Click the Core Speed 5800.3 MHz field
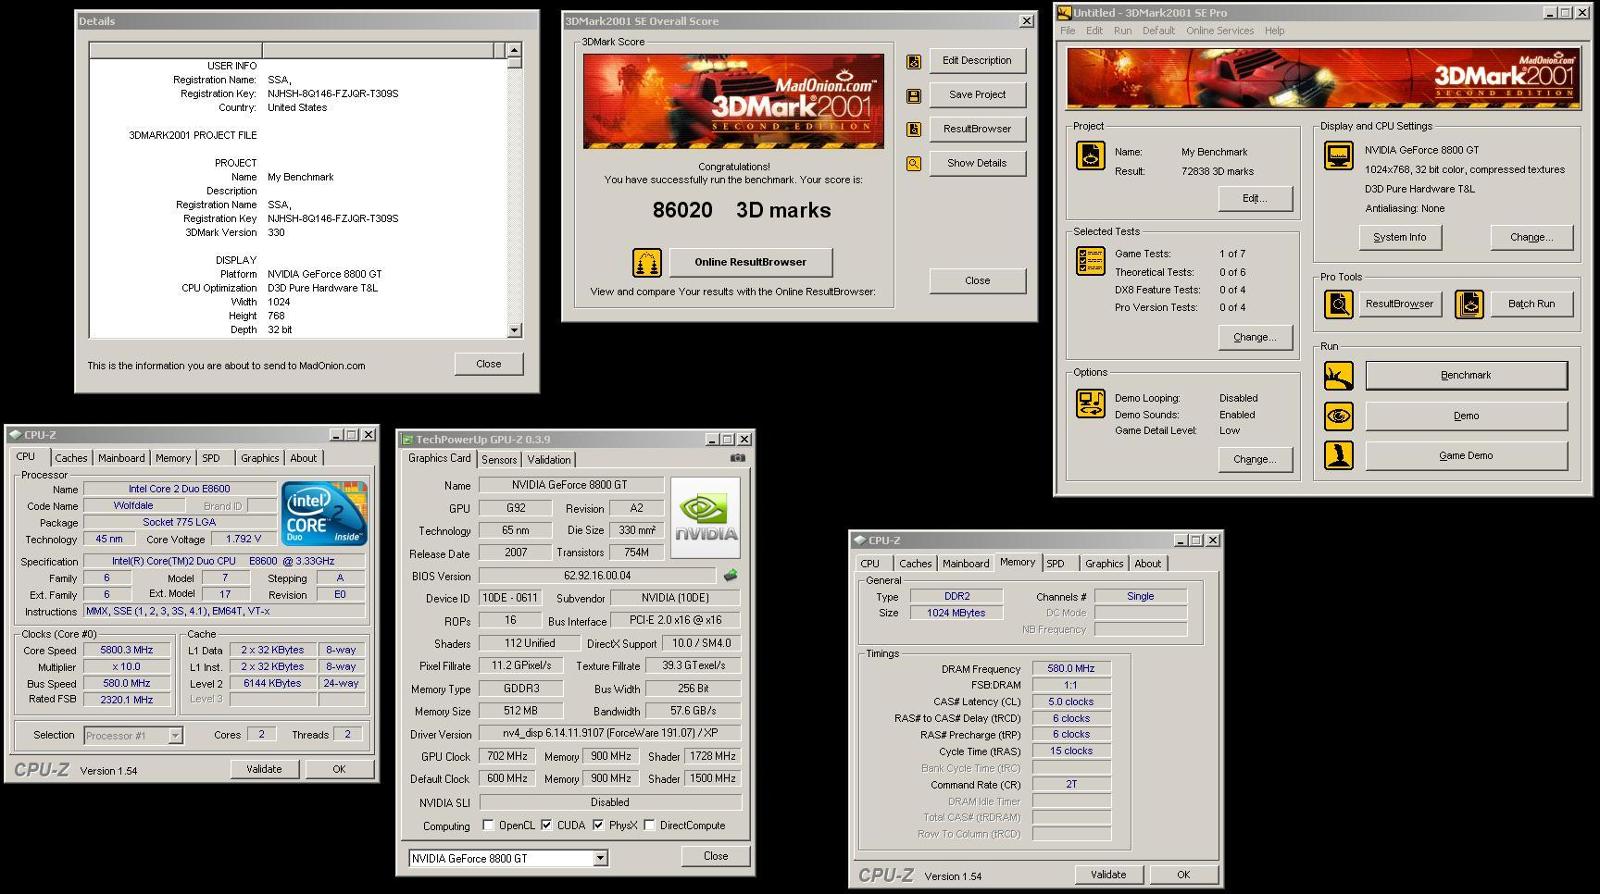Image resolution: width=1600 pixels, height=894 pixels. (x=127, y=650)
